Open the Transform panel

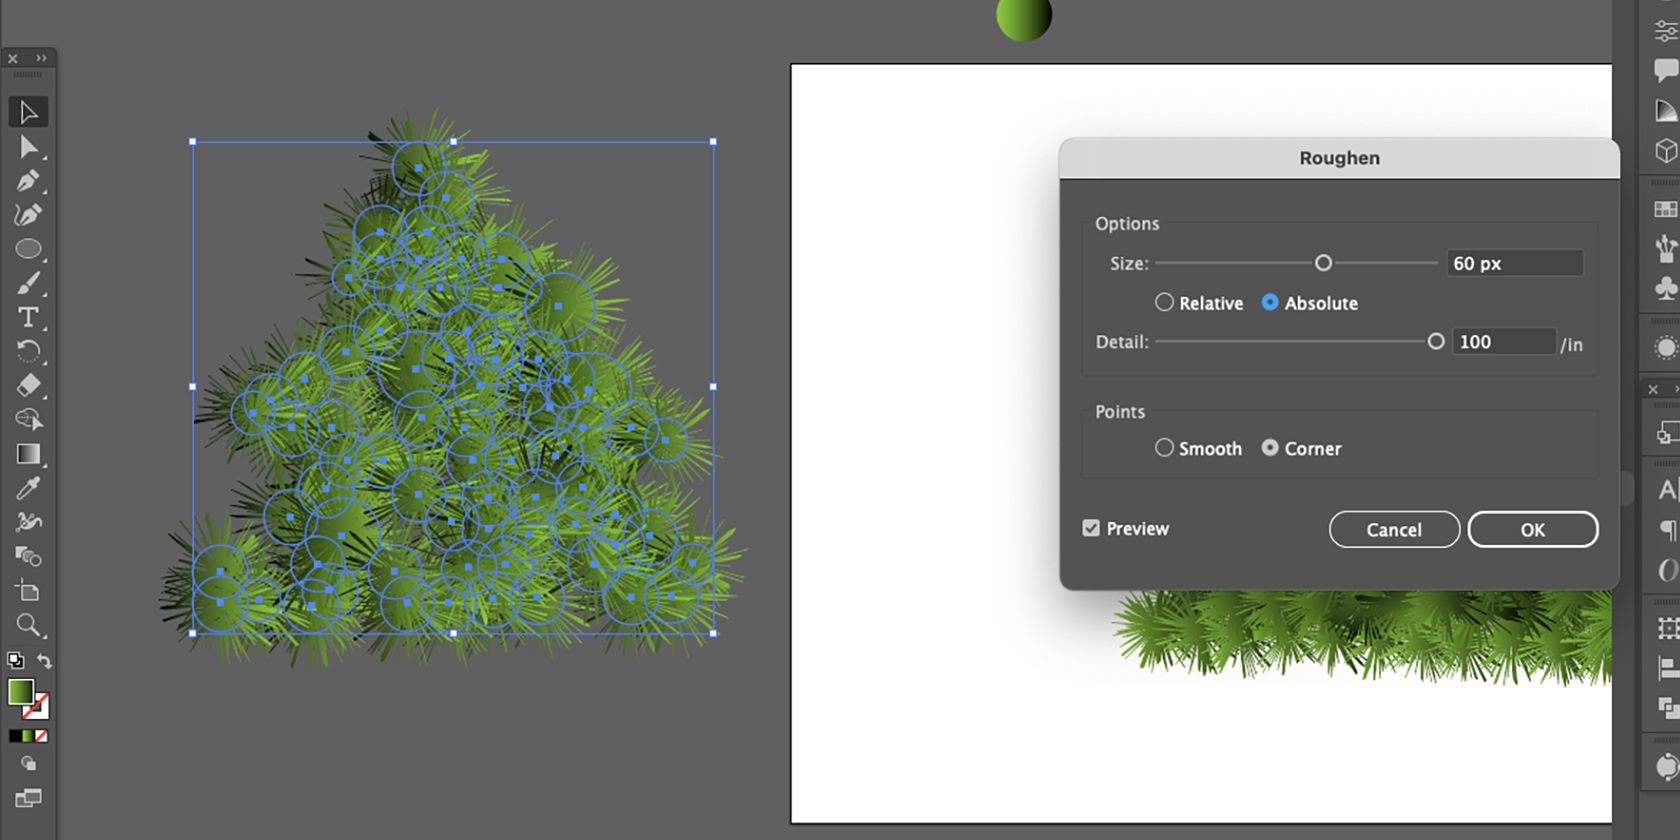[1667, 628]
